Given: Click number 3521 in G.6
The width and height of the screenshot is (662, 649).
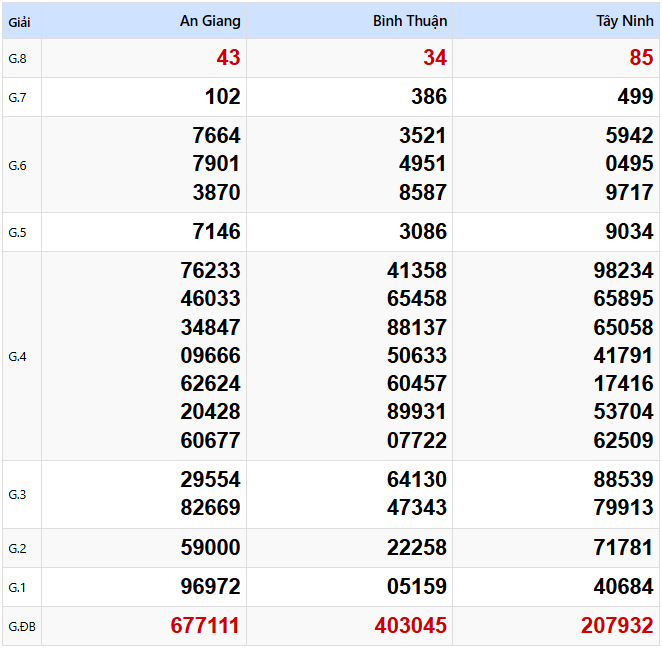Looking at the screenshot, I should click(x=423, y=136).
